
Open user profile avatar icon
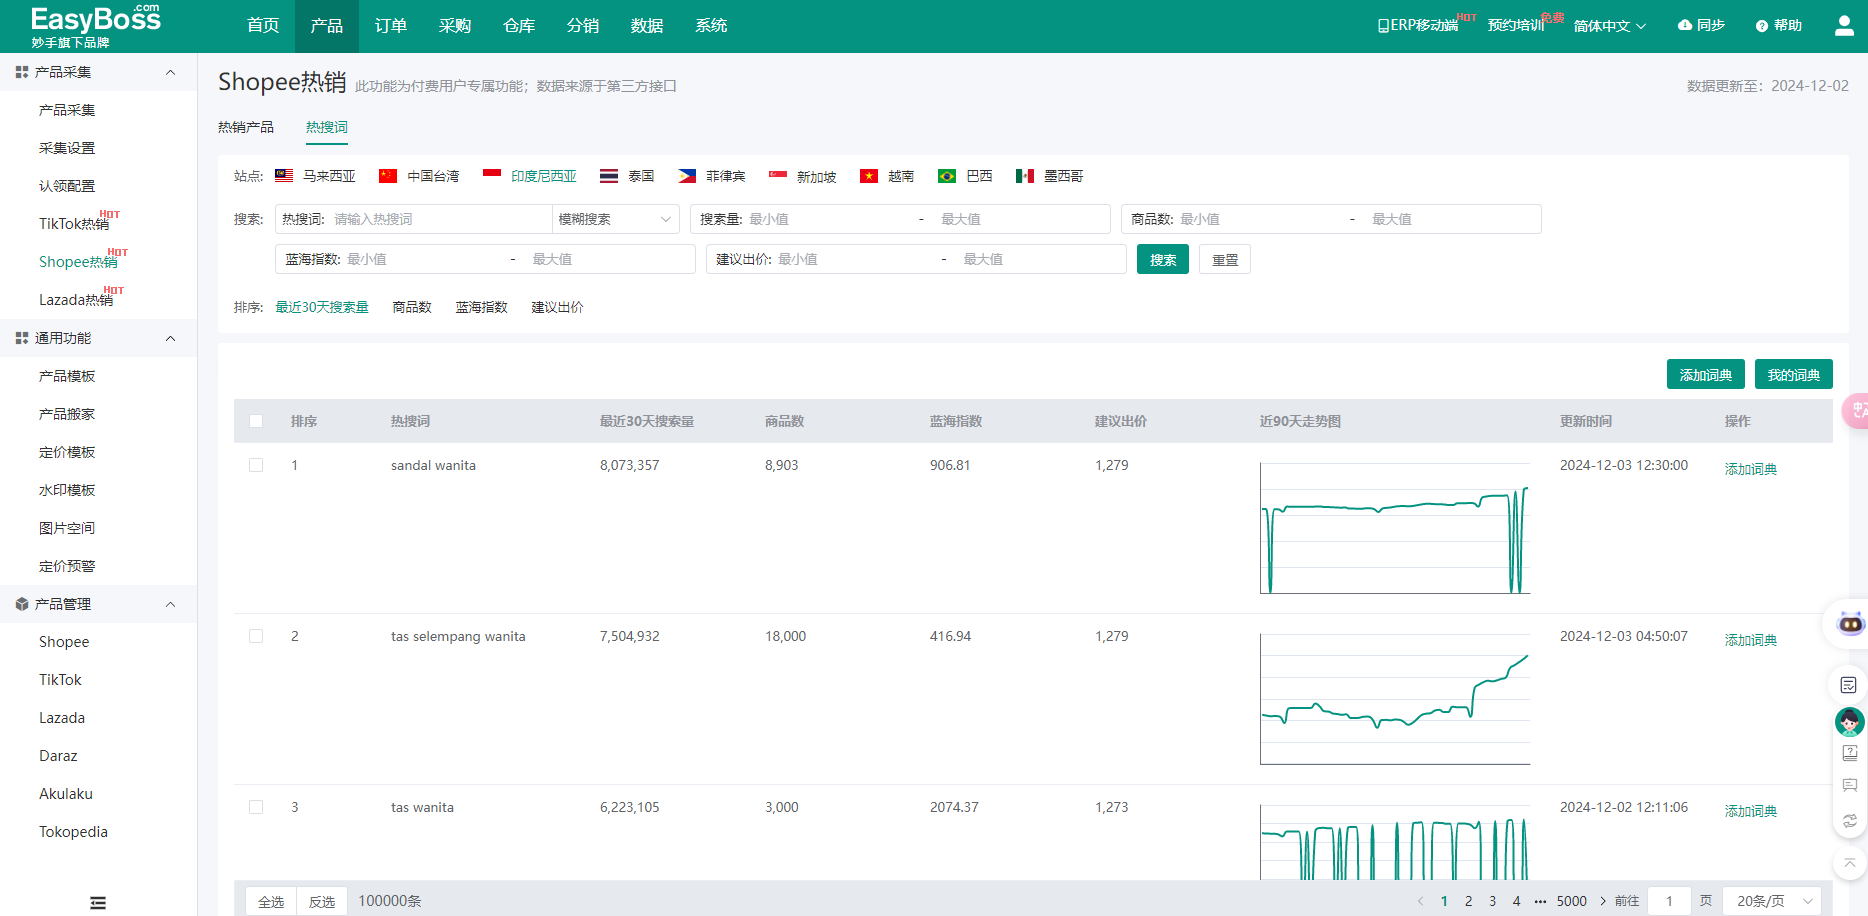[x=1844, y=26]
